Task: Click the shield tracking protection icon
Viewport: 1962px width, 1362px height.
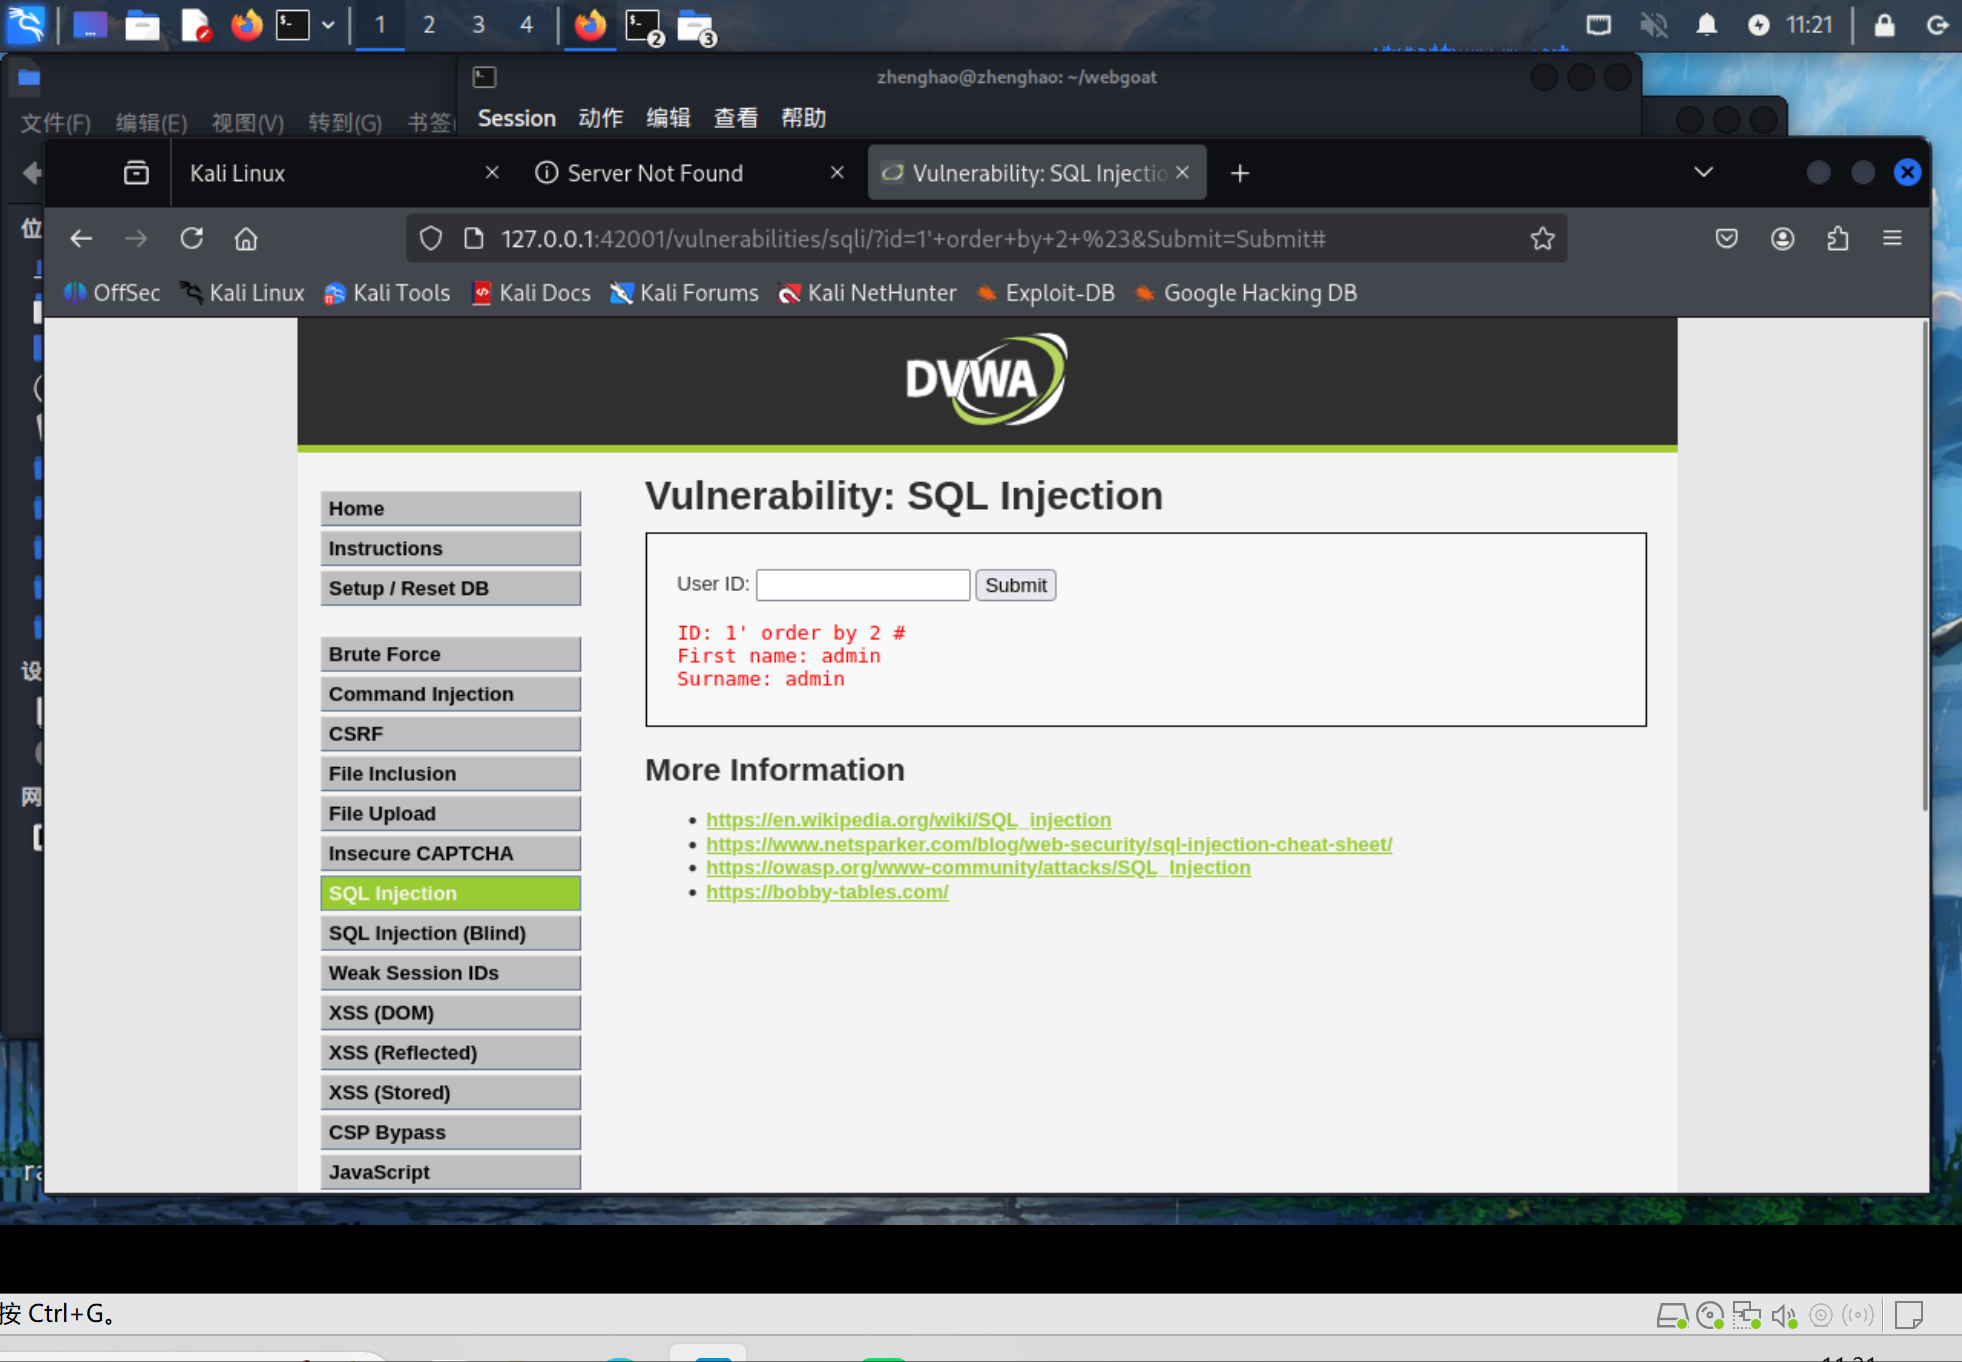Action: (x=431, y=238)
